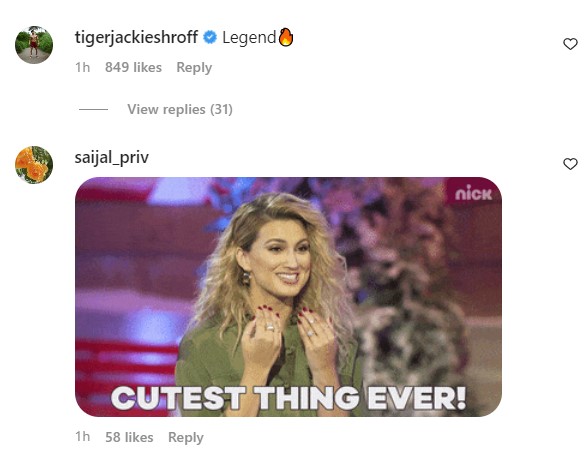Click the Legend comment text
588x468 pixels.
[x=249, y=38]
